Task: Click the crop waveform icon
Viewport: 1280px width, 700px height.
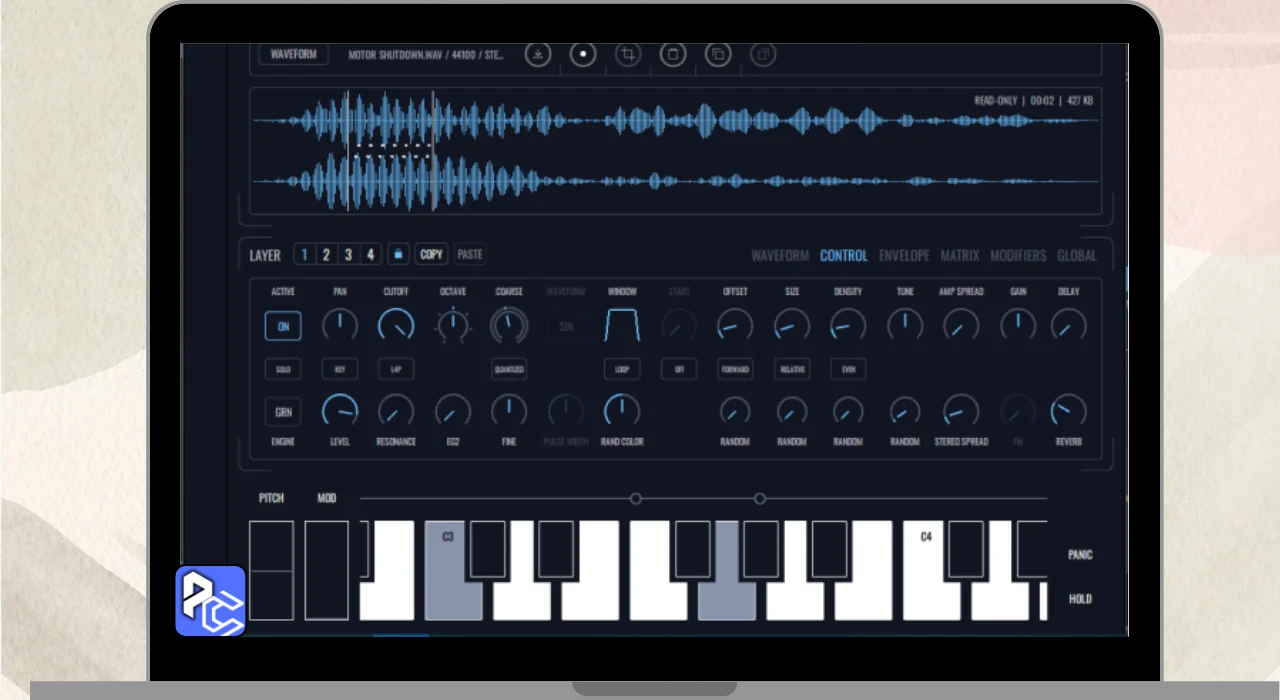Action: (x=628, y=55)
